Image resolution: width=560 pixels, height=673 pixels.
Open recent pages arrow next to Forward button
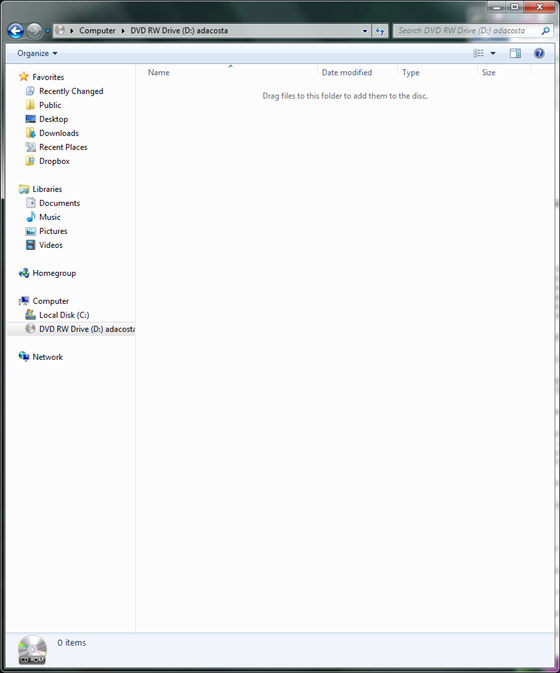(48, 31)
